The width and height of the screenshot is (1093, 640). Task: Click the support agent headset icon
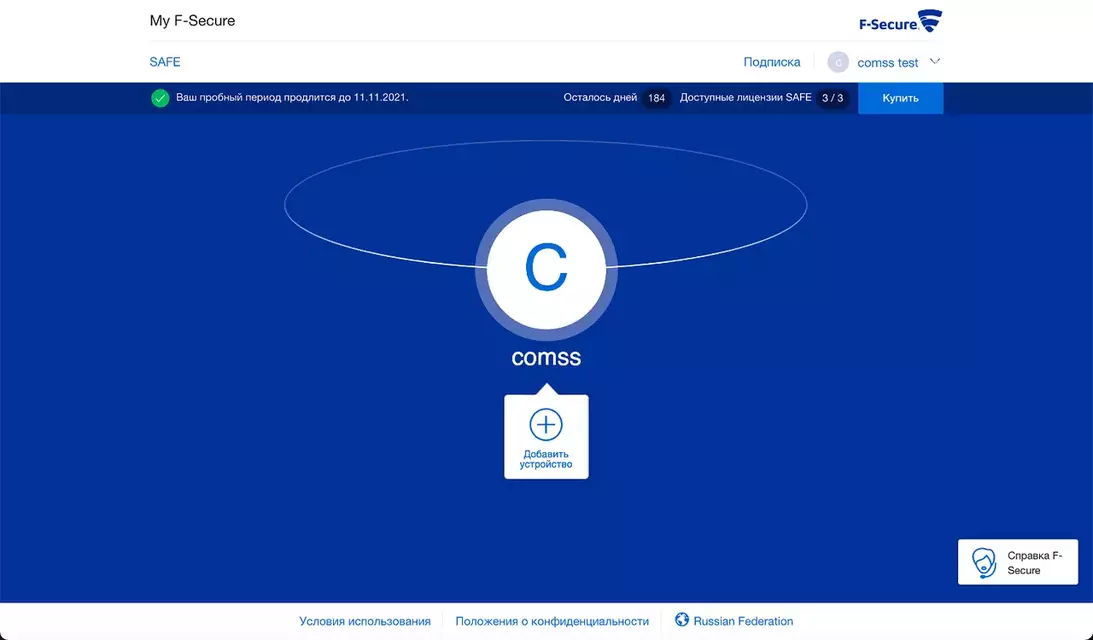pyautogui.click(x=984, y=563)
